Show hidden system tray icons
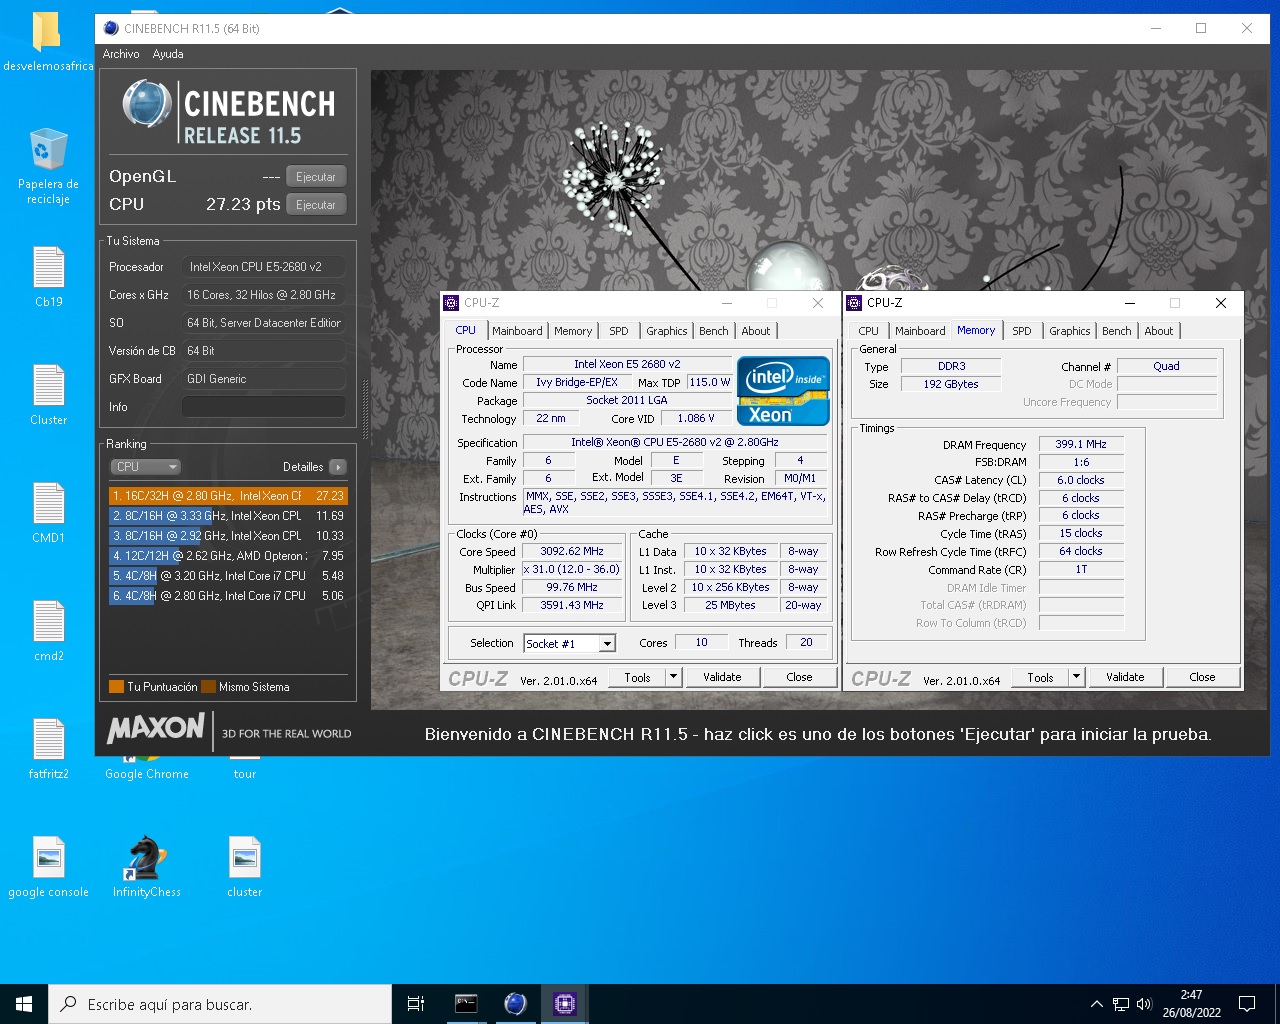Image resolution: width=1280 pixels, height=1024 pixels. 1096,1004
